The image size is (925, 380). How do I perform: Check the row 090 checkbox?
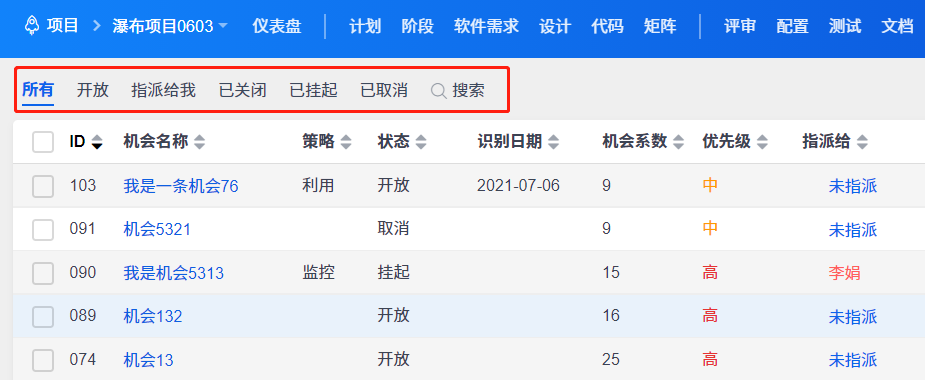[x=43, y=273]
